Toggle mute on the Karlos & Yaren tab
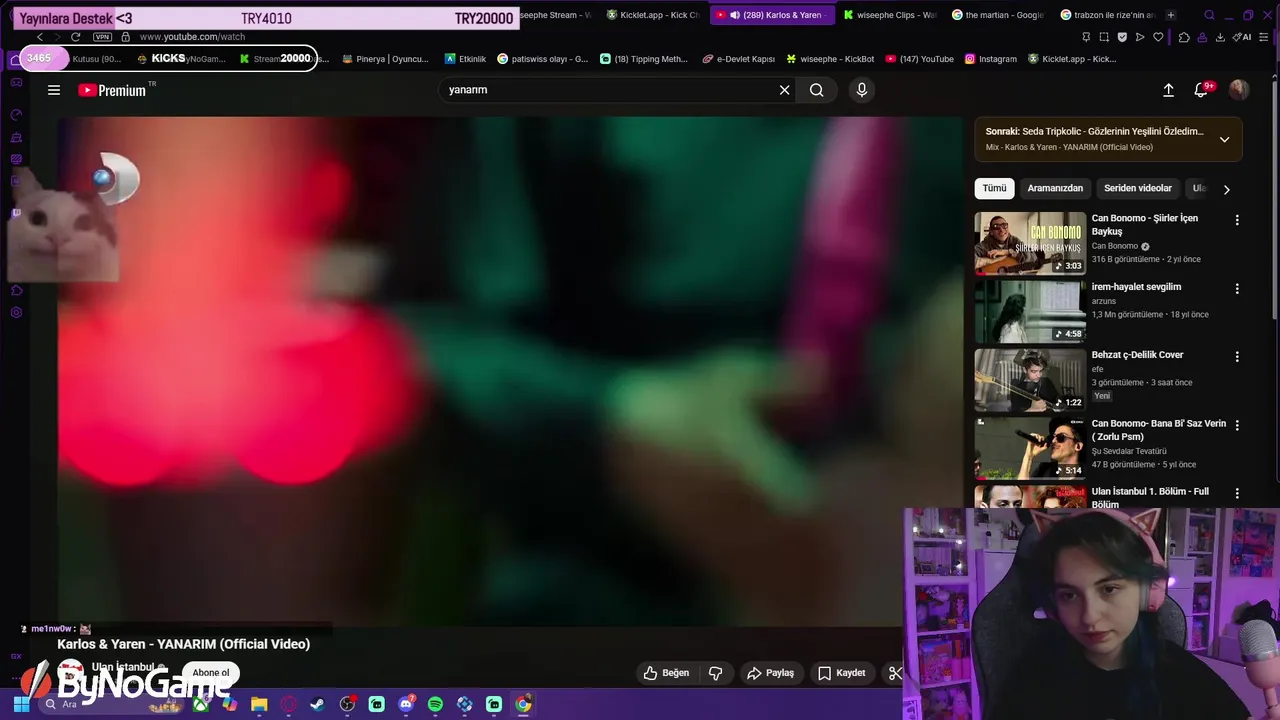 pos(735,15)
